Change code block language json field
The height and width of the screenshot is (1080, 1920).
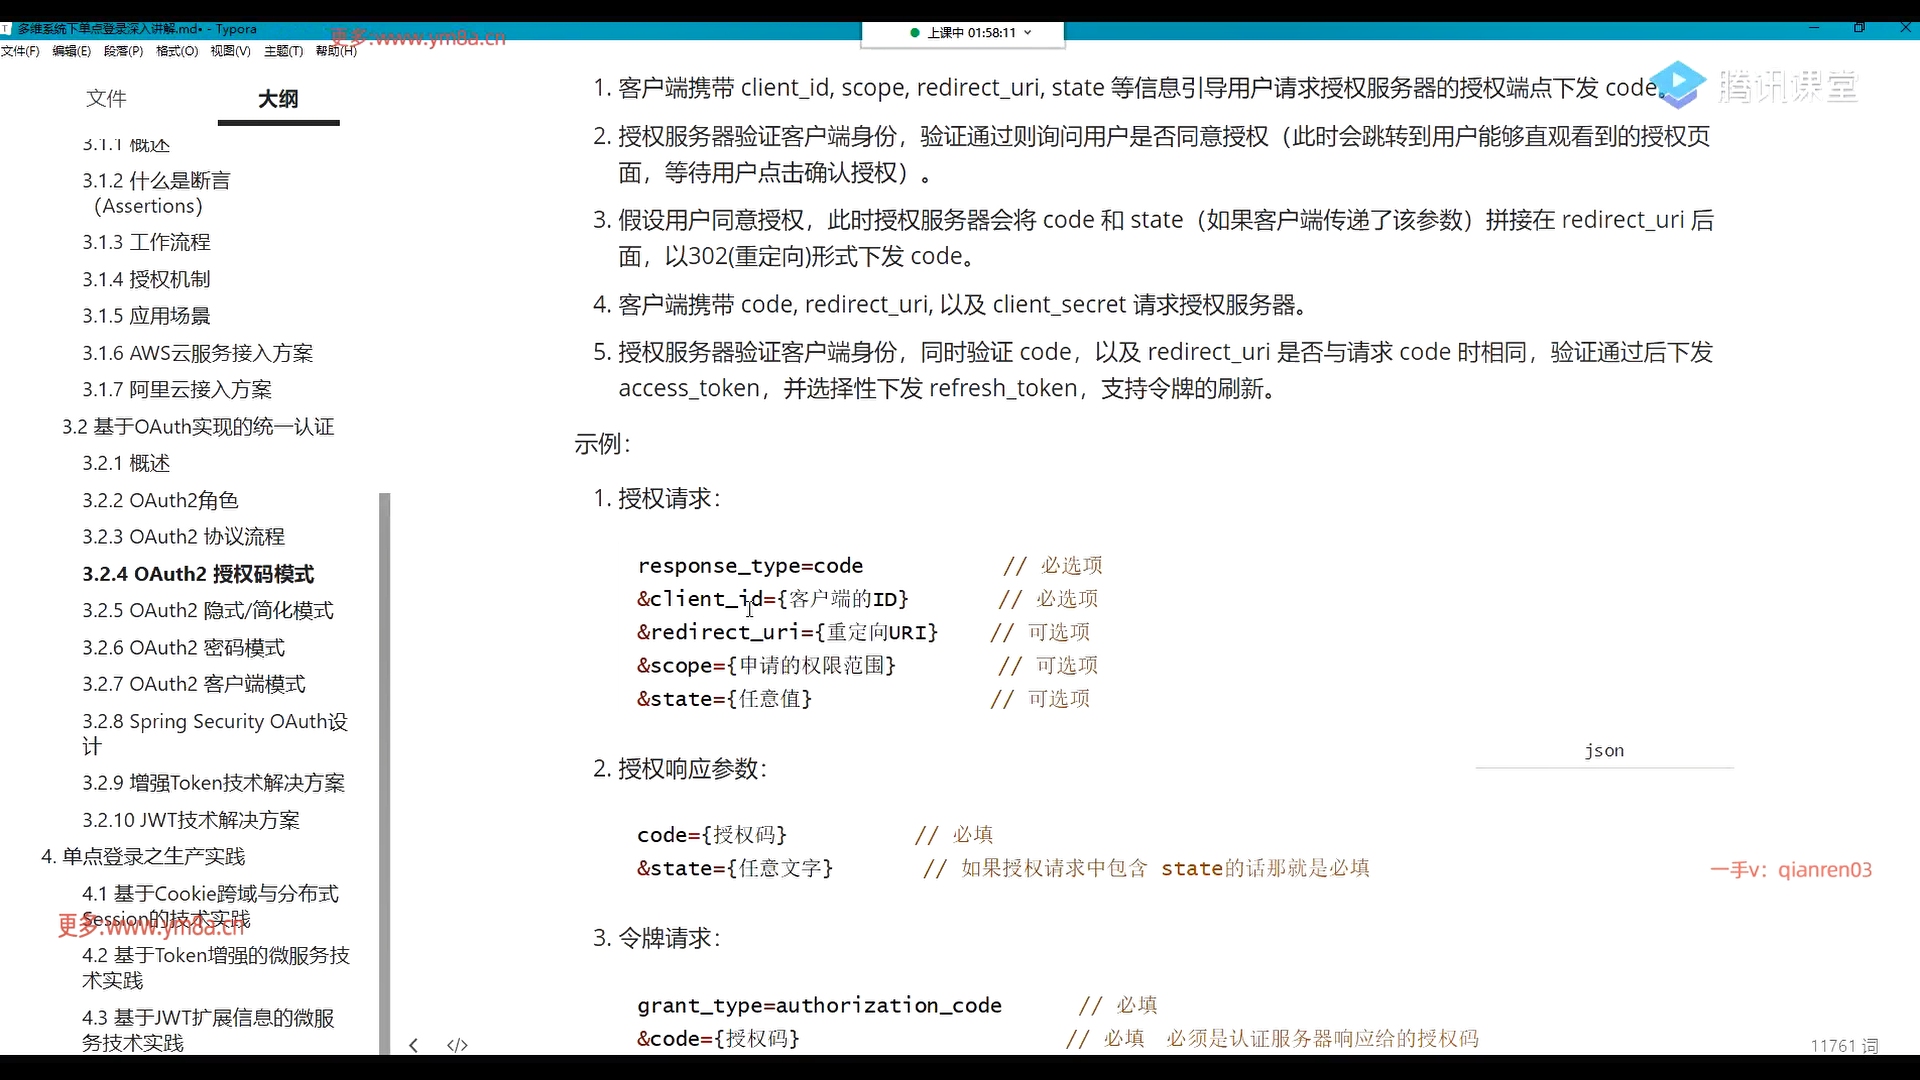click(1604, 751)
